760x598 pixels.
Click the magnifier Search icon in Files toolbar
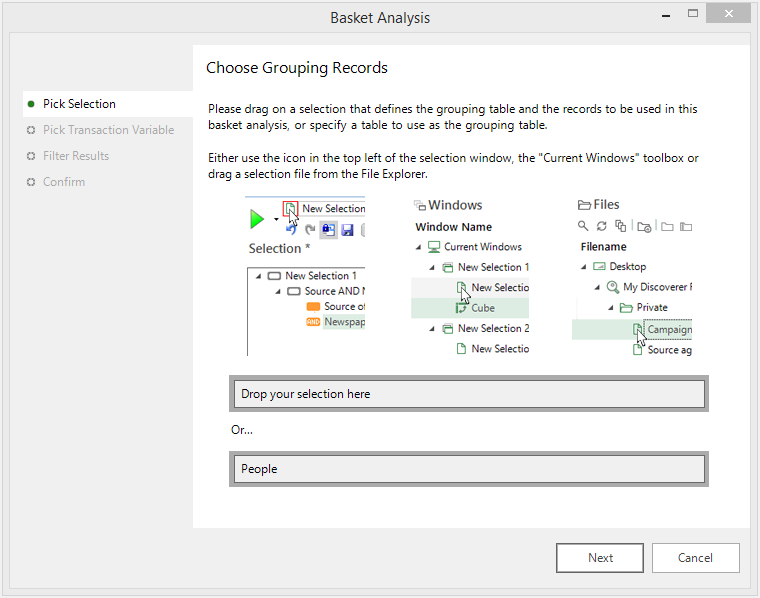point(583,226)
